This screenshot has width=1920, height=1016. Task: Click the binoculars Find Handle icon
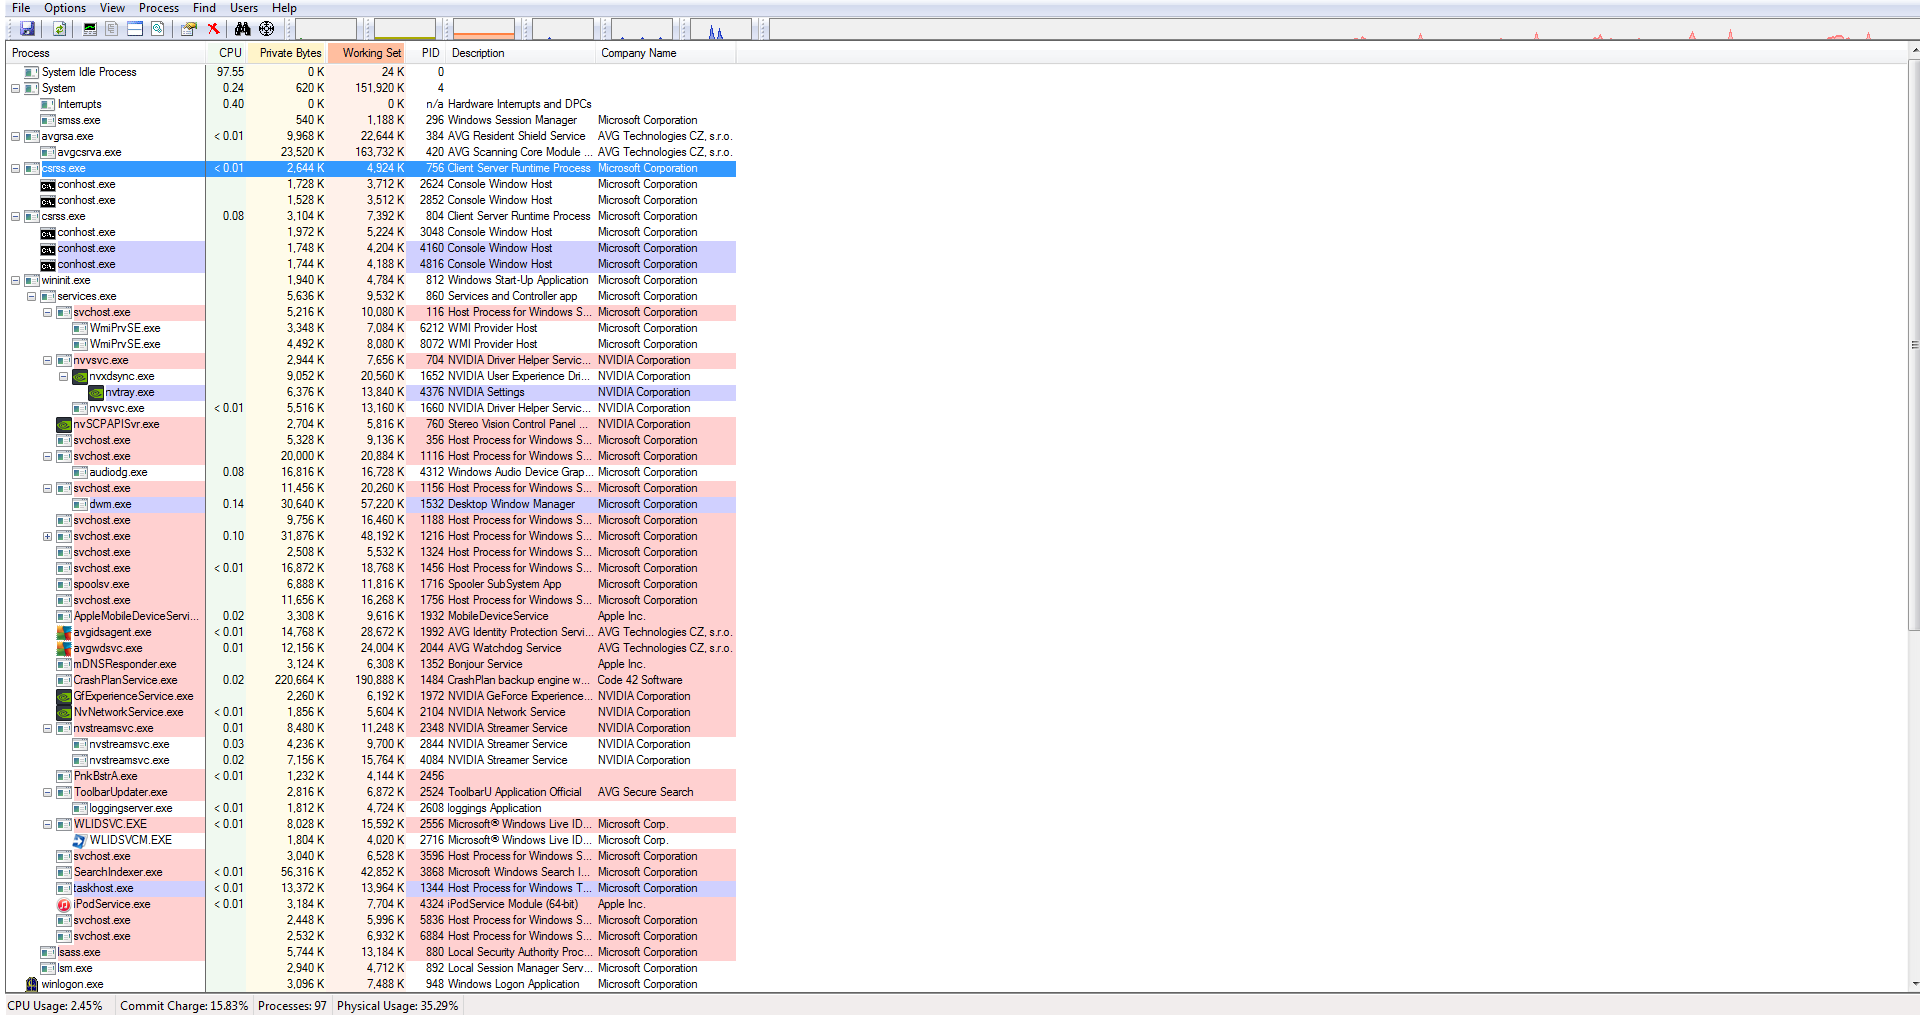[242, 29]
